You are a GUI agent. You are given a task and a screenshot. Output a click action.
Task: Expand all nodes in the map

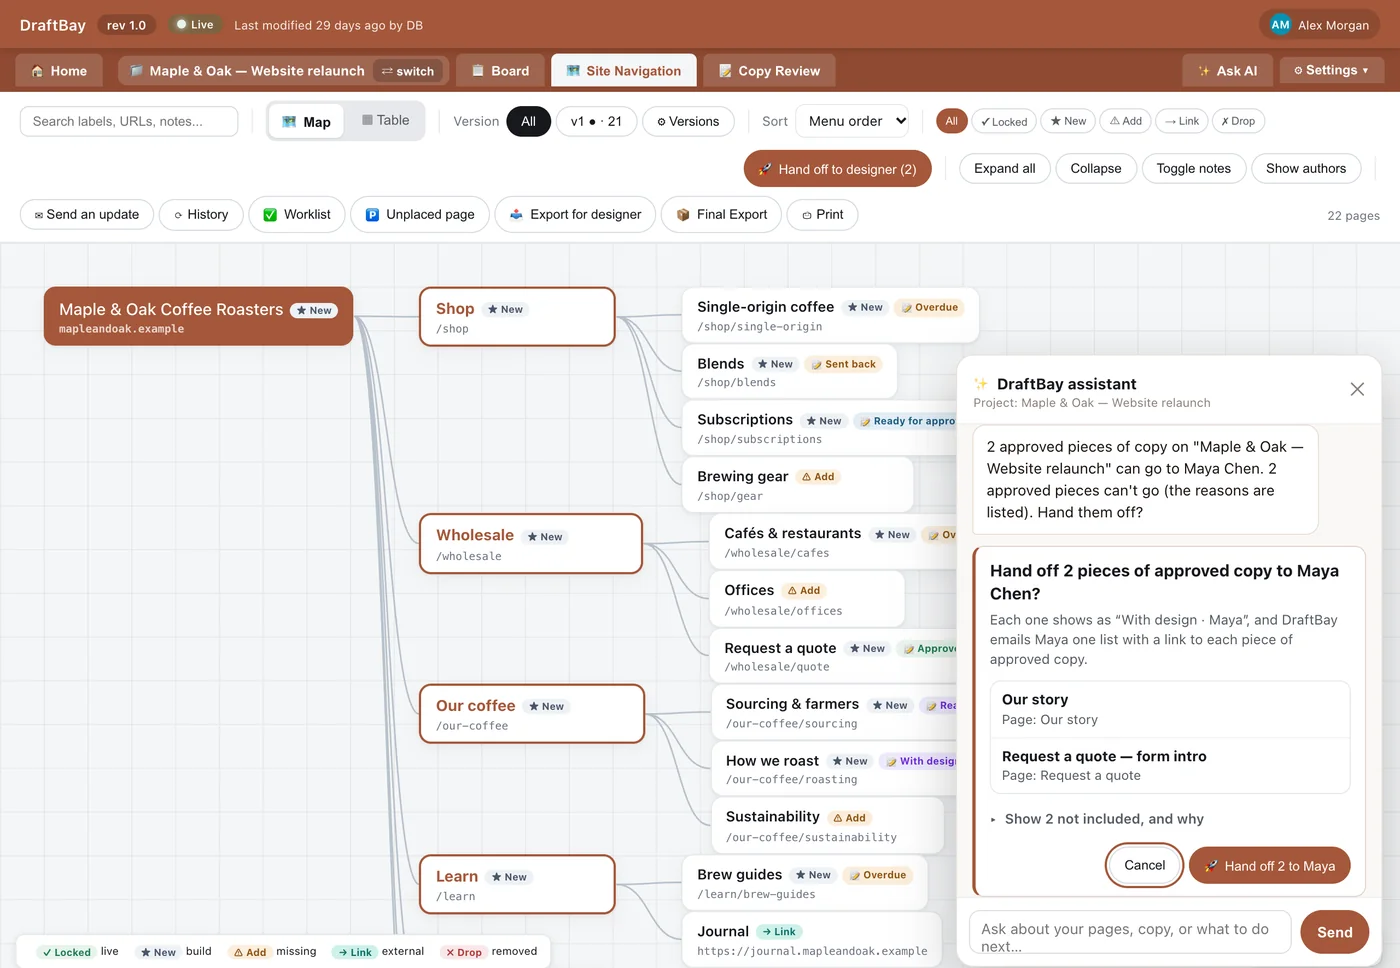(x=1005, y=168)
